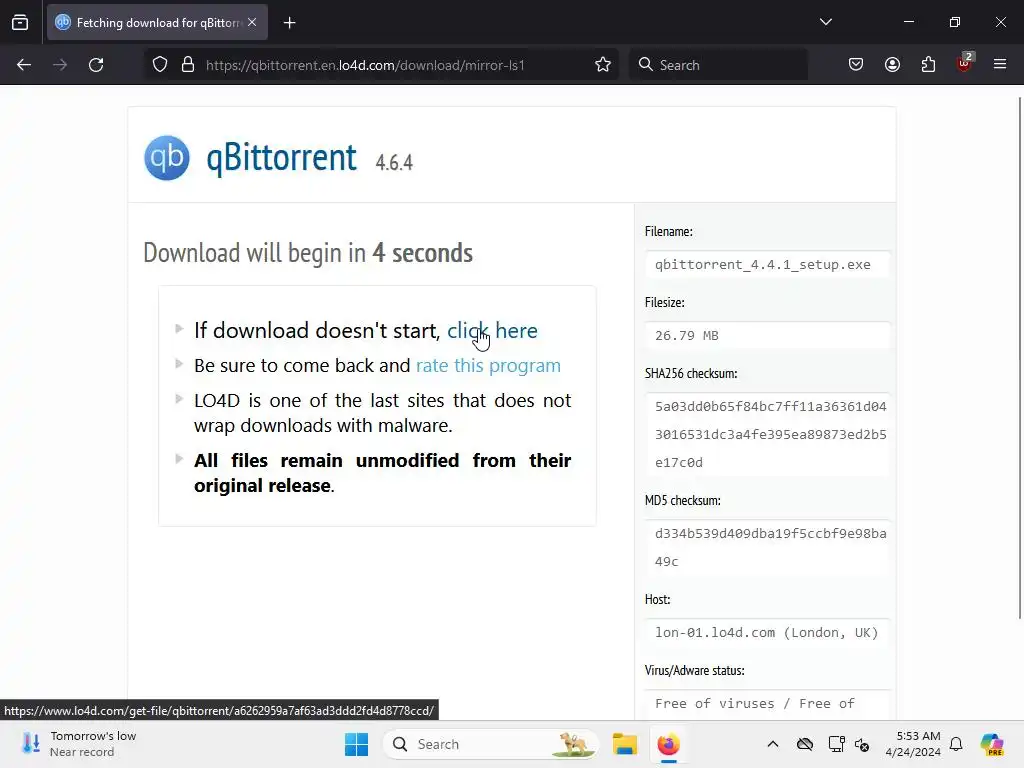This screenshot has width=1024, height=768.
Task: Open the list all tabs dropdown
Action: pos(825,22)
